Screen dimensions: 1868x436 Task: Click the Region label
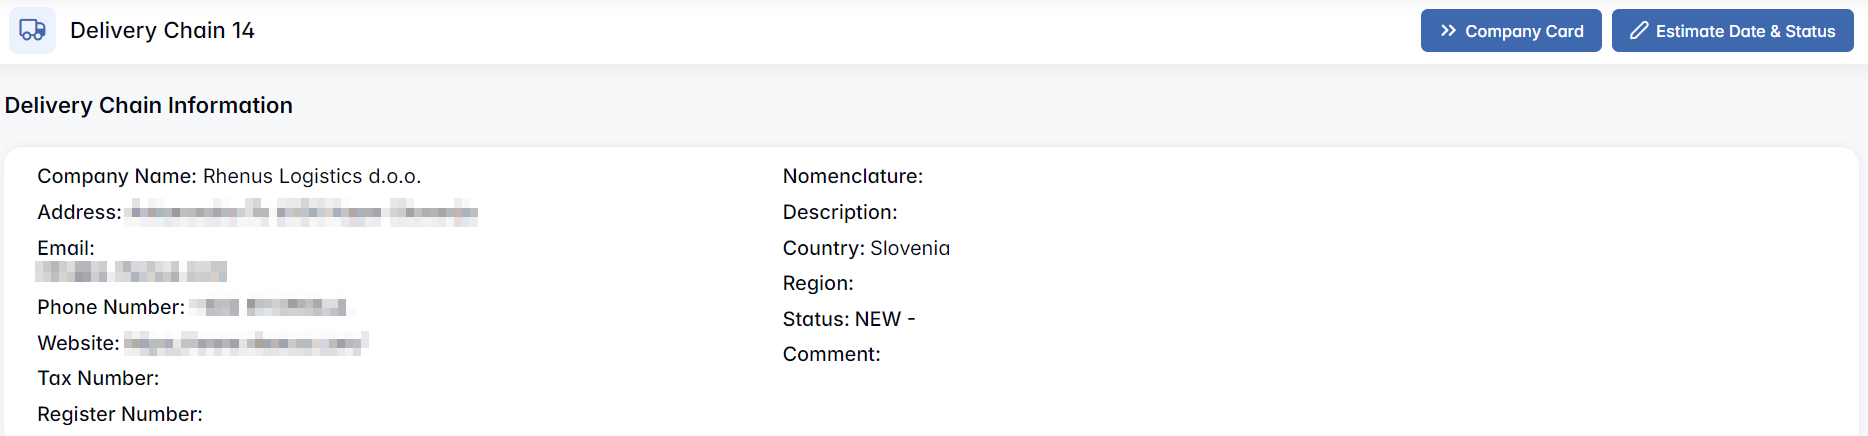818,283
